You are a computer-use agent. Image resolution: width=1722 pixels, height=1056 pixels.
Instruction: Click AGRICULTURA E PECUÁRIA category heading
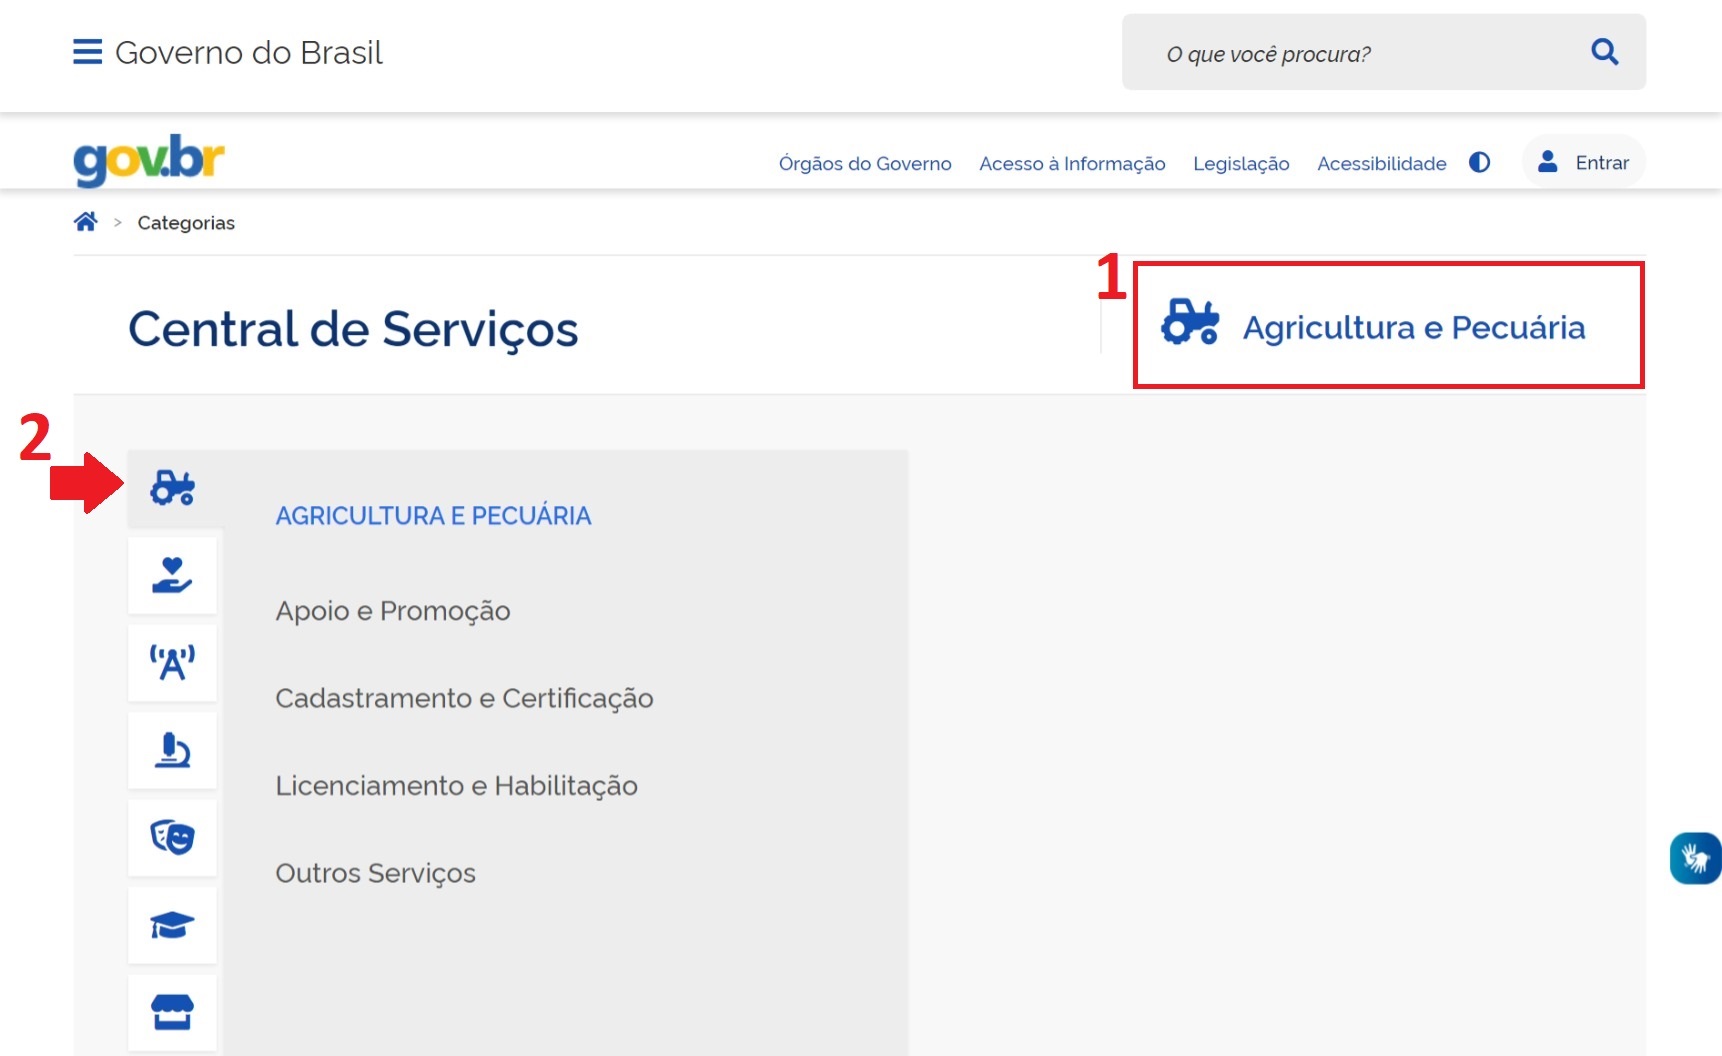pyautogui.click(x=433, y=515)
